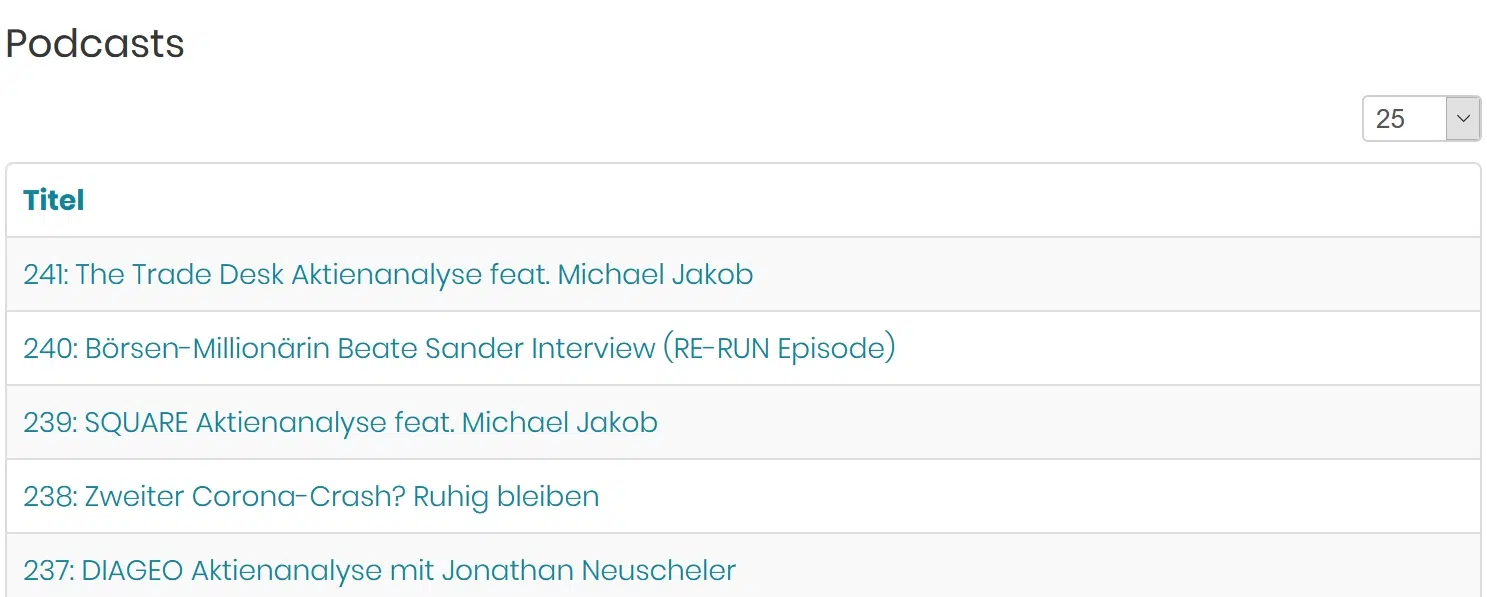Click the number 25 in the combo box
1487x597 pixels.
(x=1390, y=119)
